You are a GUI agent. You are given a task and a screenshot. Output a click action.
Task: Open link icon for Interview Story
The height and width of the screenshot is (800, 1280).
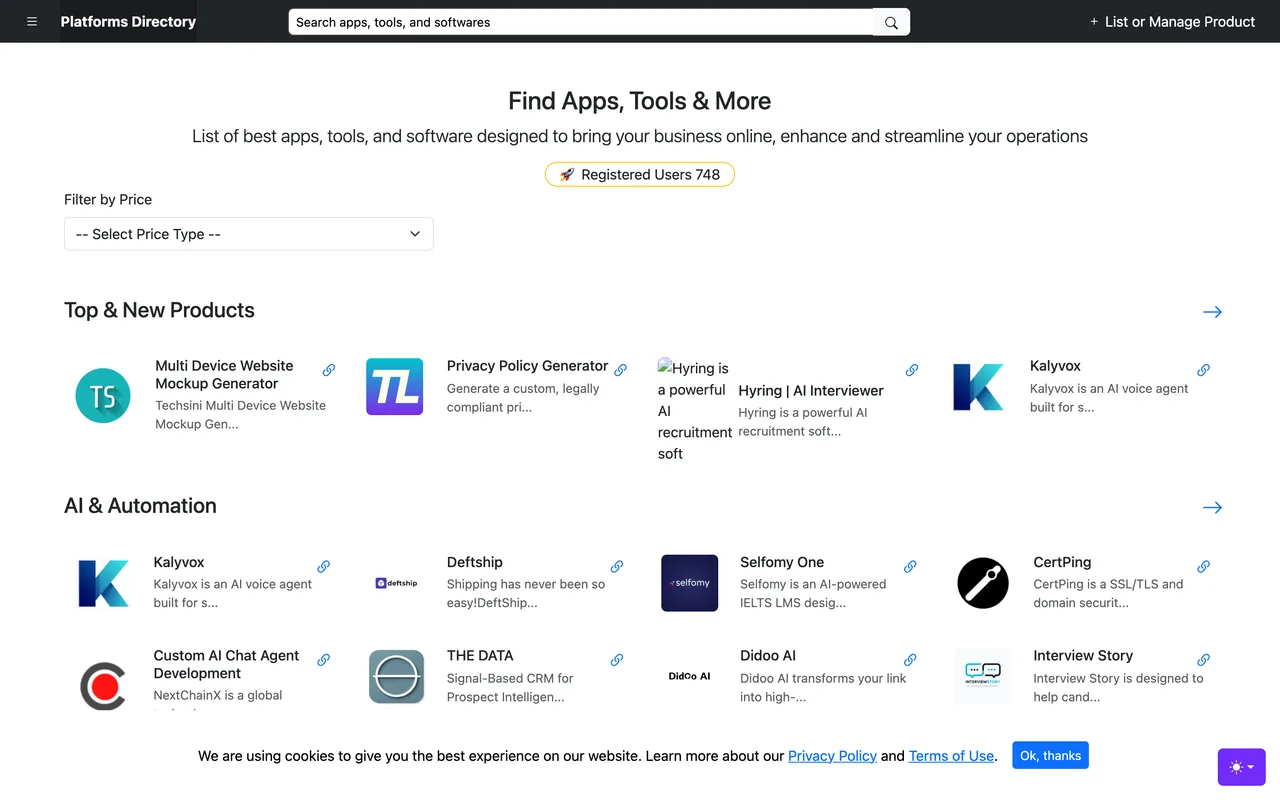[x=1203, y=660]
